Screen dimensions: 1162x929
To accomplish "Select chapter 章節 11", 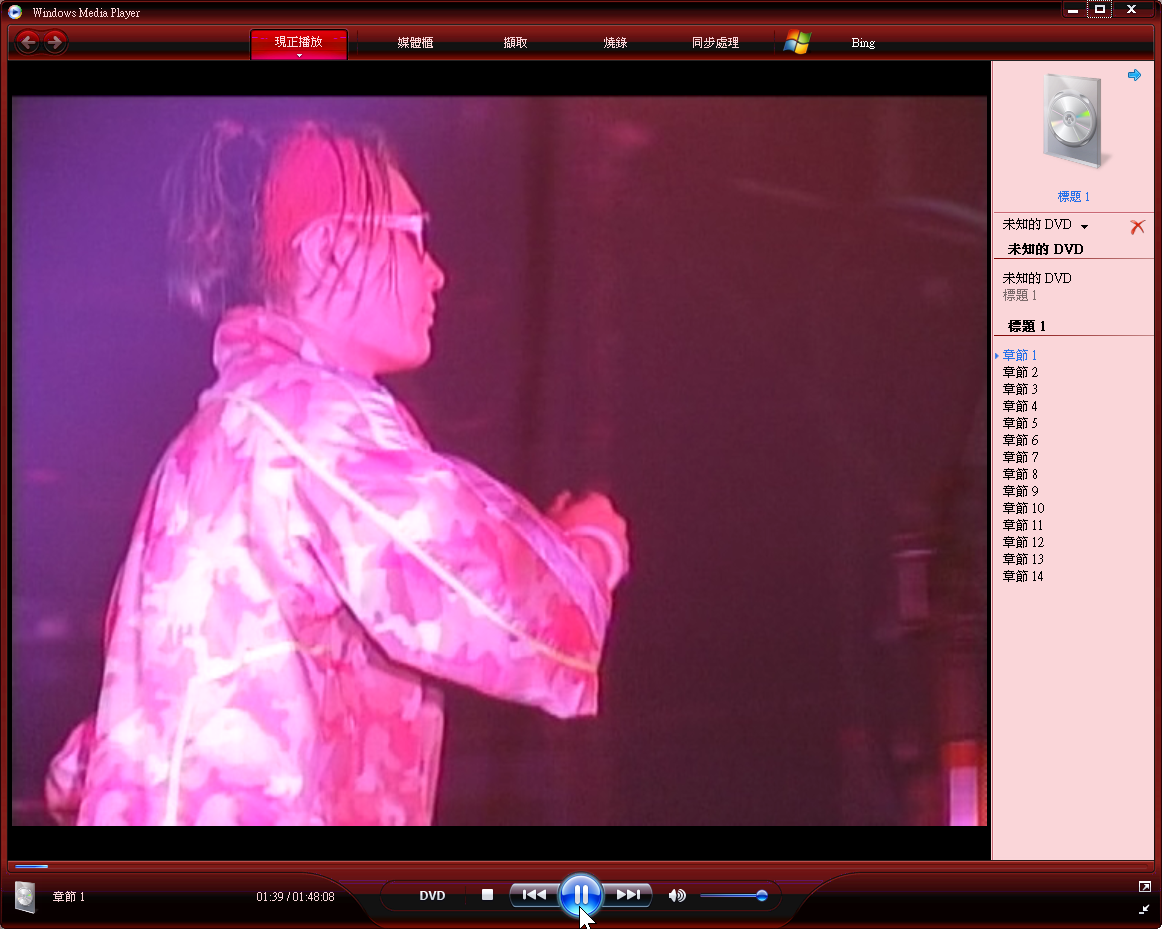I will [1023, 525].
